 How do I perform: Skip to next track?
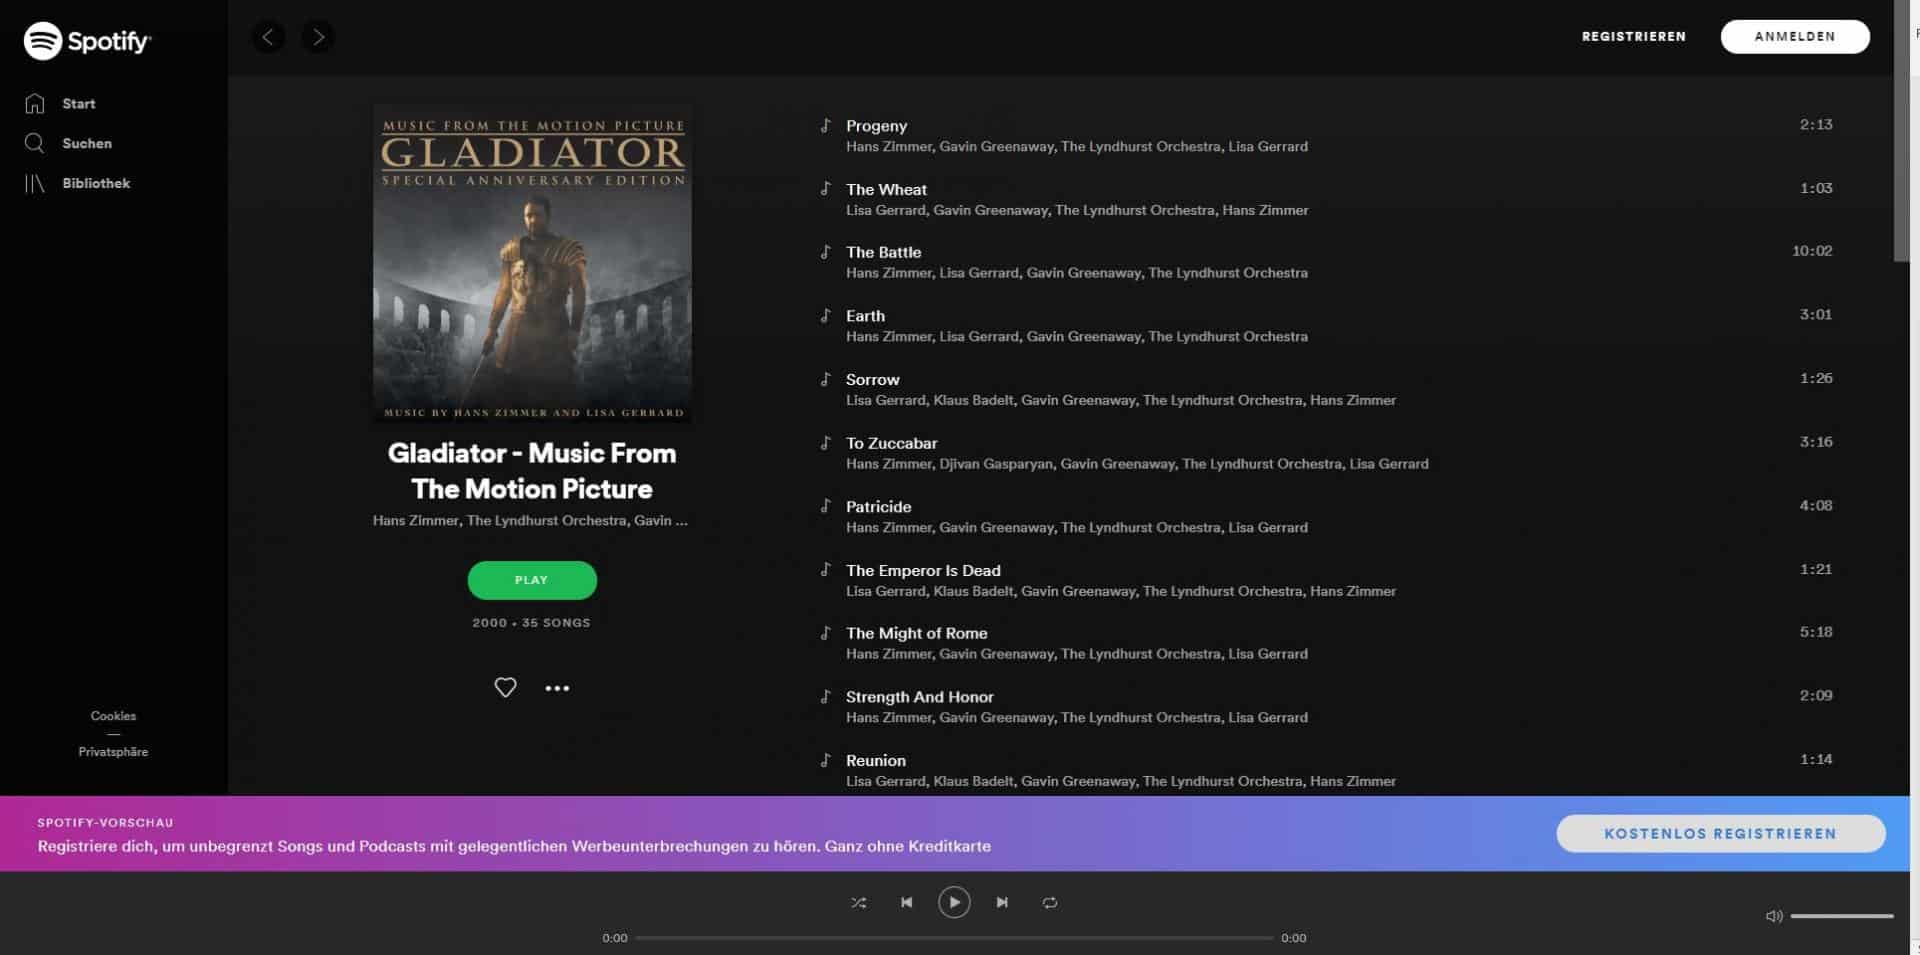1002,902
